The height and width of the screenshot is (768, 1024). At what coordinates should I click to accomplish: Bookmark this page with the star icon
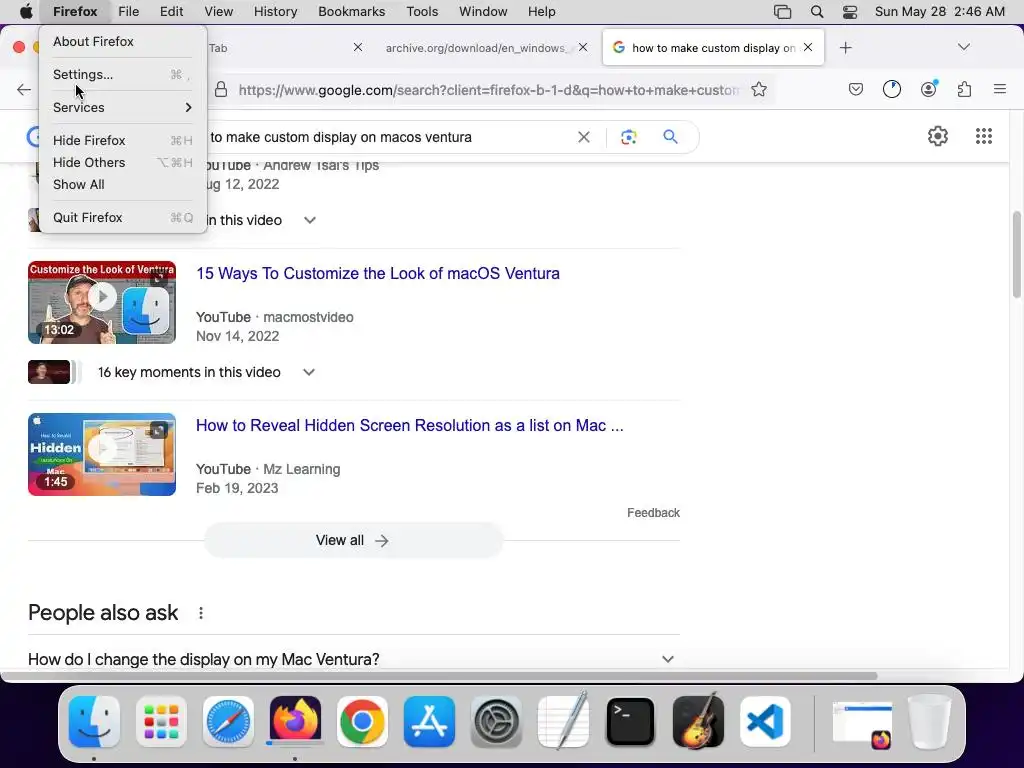click(759, 89)
